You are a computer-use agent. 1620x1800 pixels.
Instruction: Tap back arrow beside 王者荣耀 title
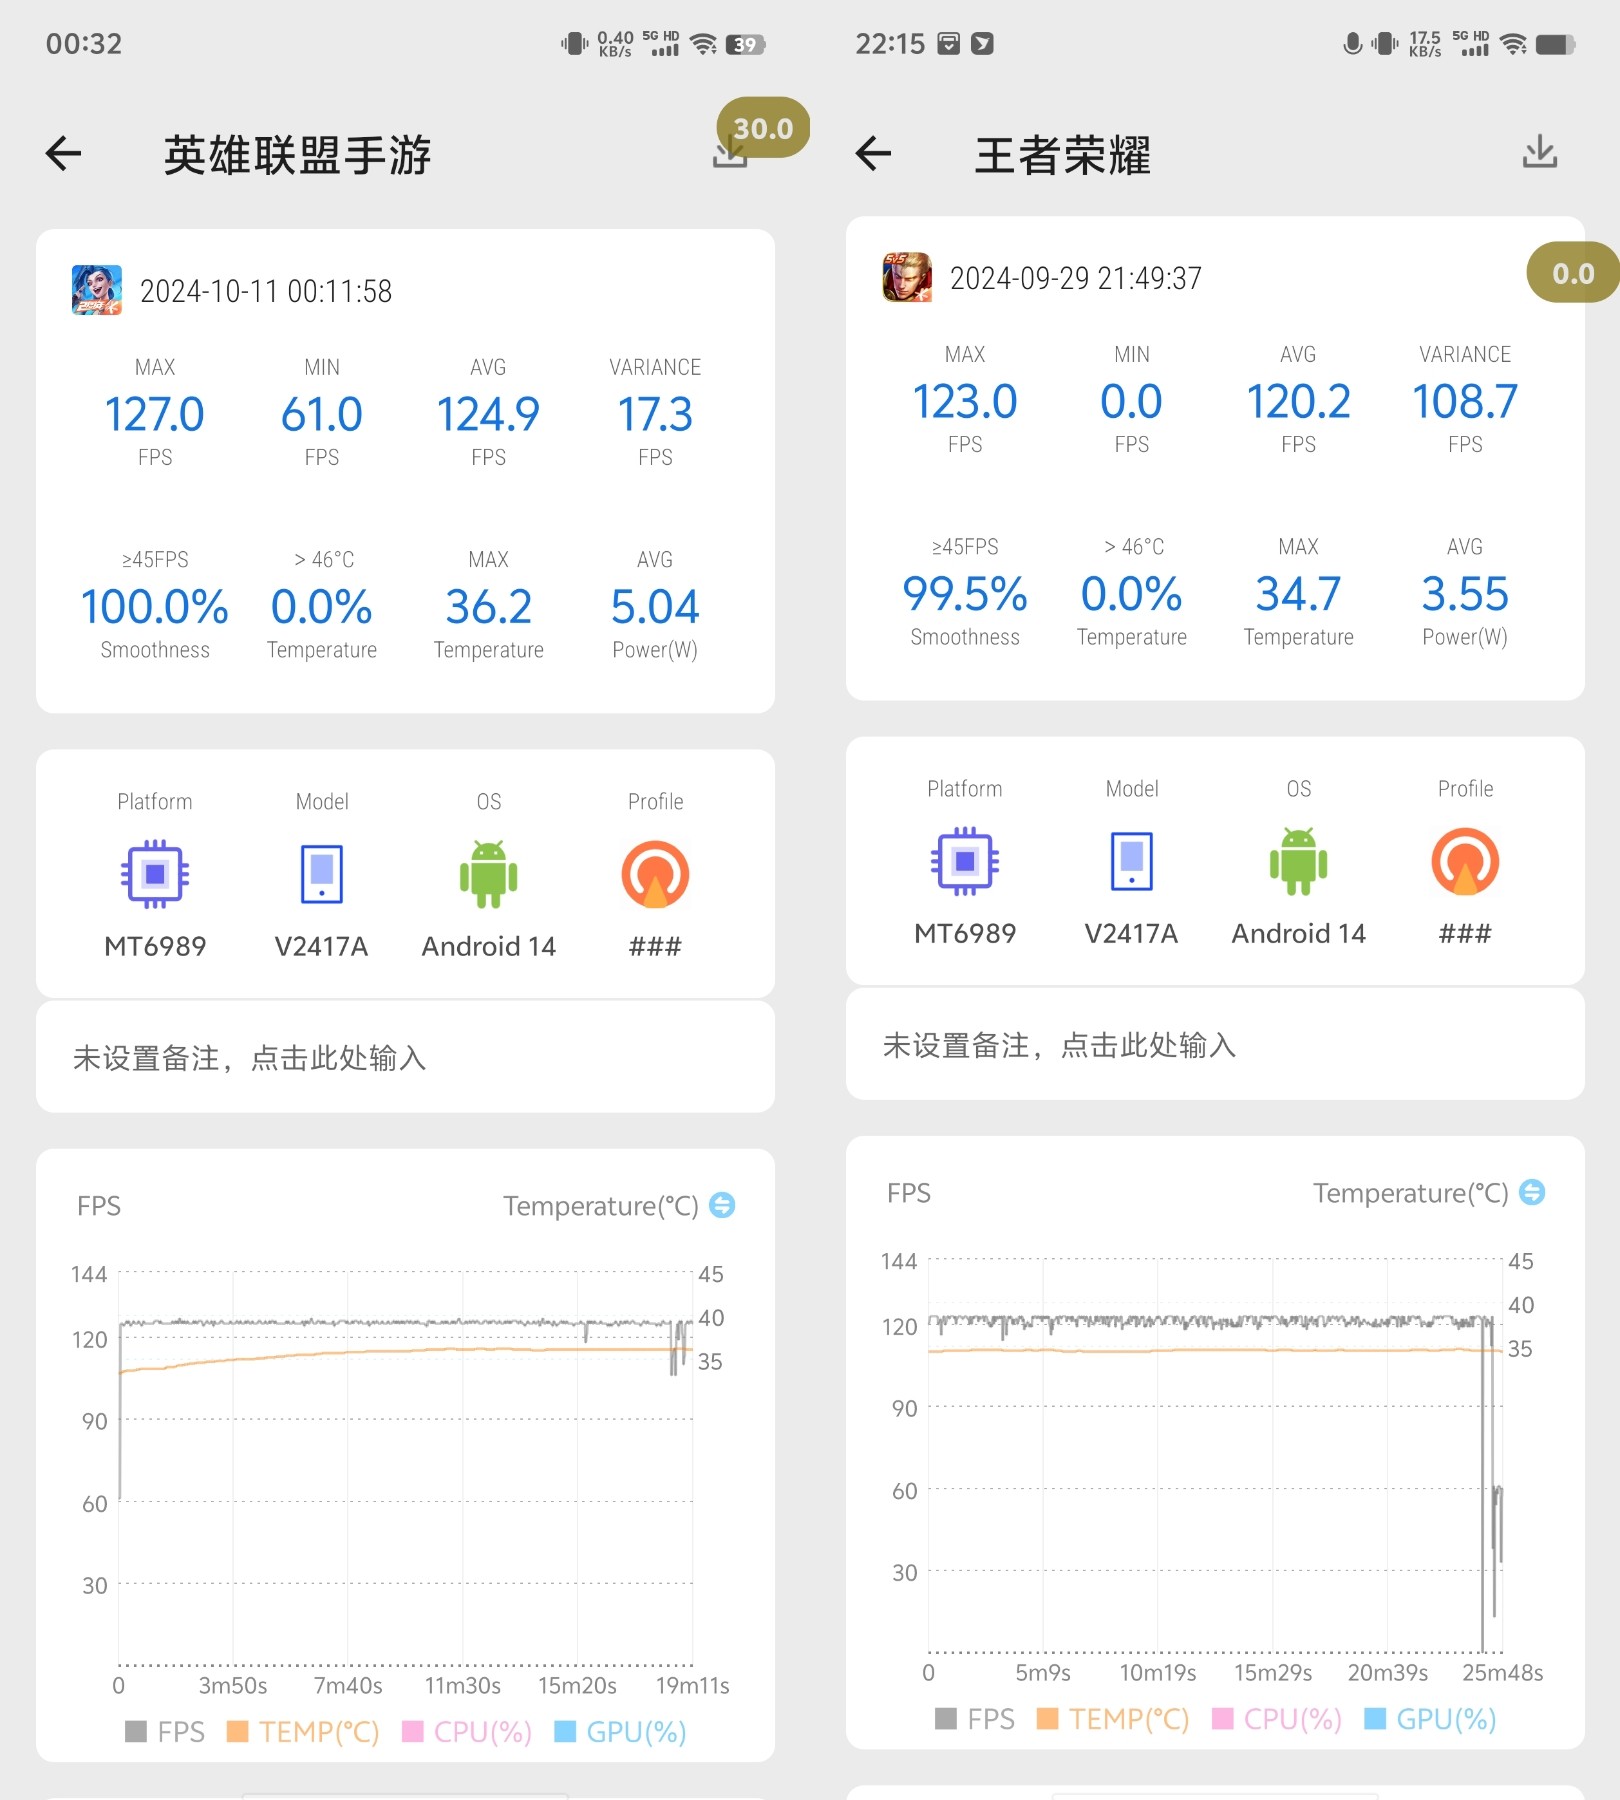click(874, 154)
